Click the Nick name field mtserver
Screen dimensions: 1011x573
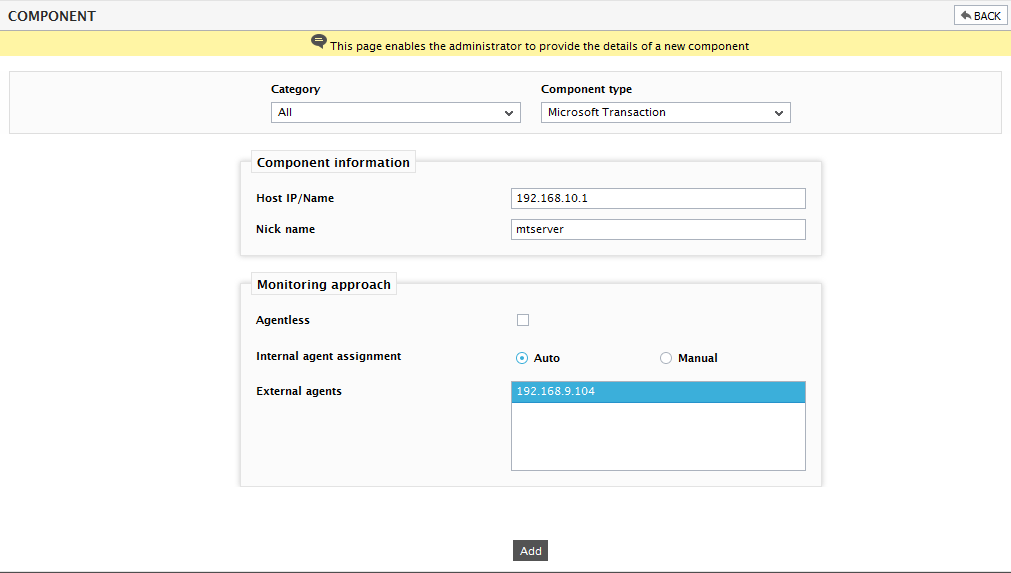coord(658,229)
